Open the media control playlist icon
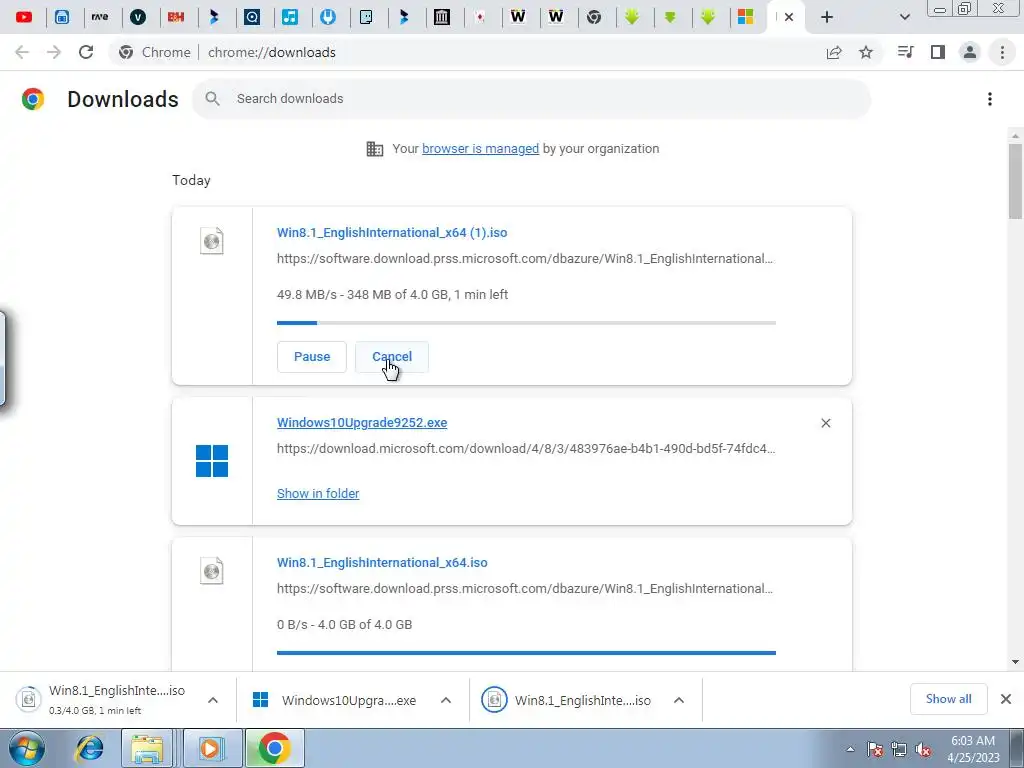Viewport: 1024px width, 768px height. pyautogui.click(x=906, y=52)
